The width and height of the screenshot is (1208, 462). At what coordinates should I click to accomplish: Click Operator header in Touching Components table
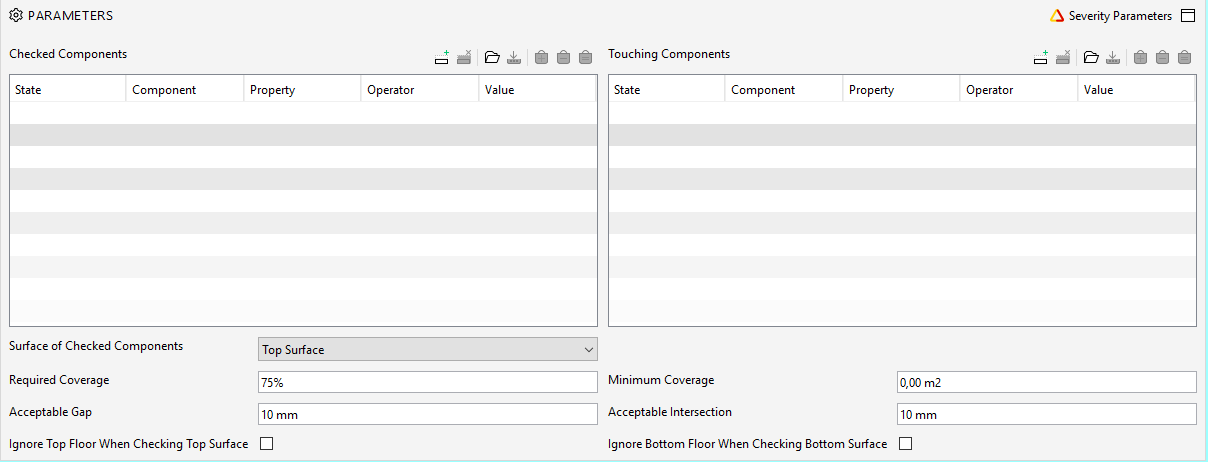pos(1019,90)
